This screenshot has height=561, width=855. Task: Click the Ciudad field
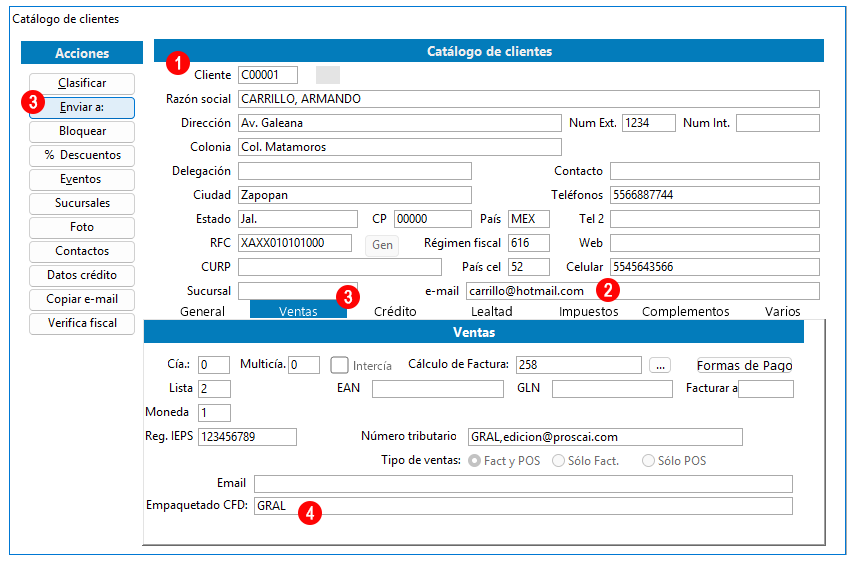point(355,195)
